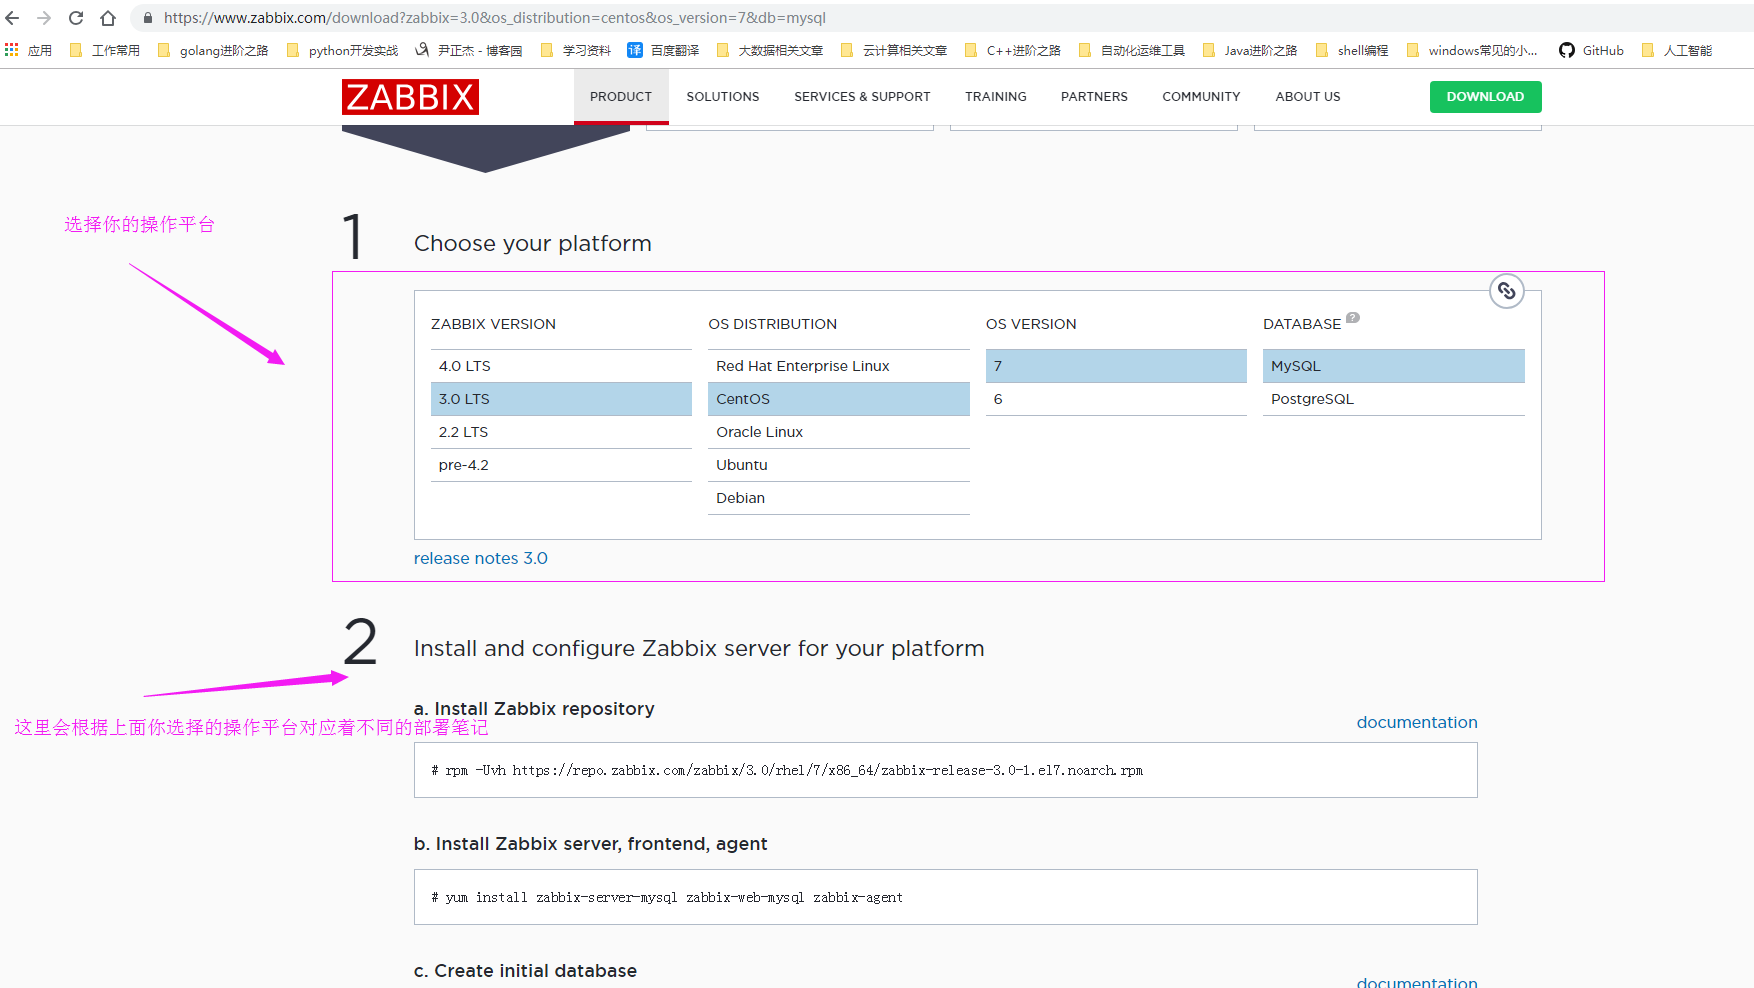Open the ABOUT US menu
1754x988 pixels.
point(1308,97)
